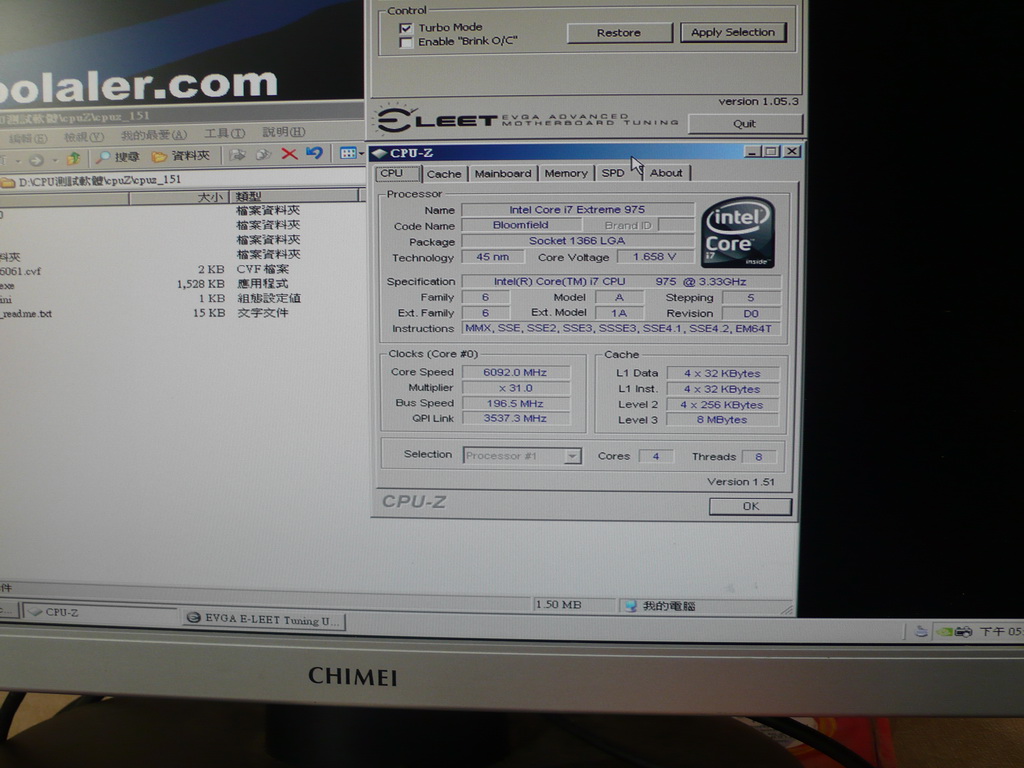The height and width of the screenshot is (768, 1024).
Task: Click the Threads value 8
Action: 759,456
